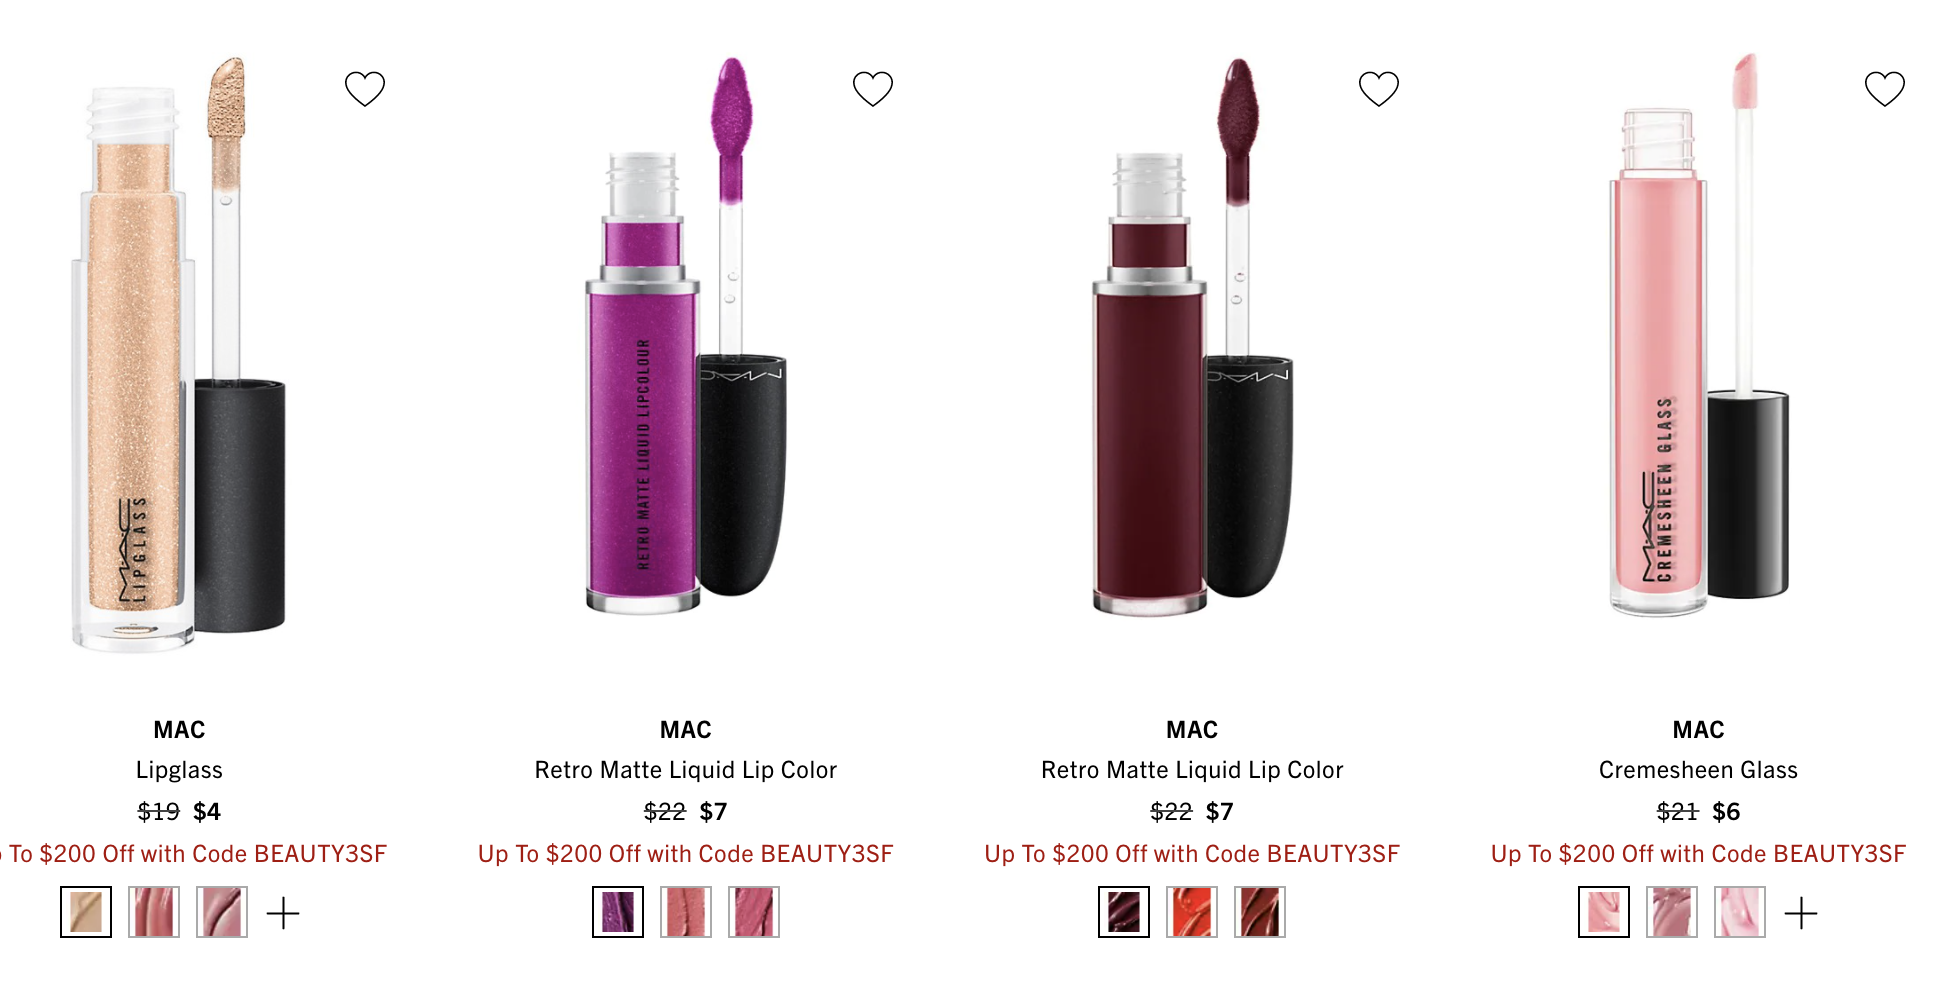Click the heart icon on burgundy Retro Matte Lip Color
The height and width of the screenshot is (984, 1940).
point(1379,89)
